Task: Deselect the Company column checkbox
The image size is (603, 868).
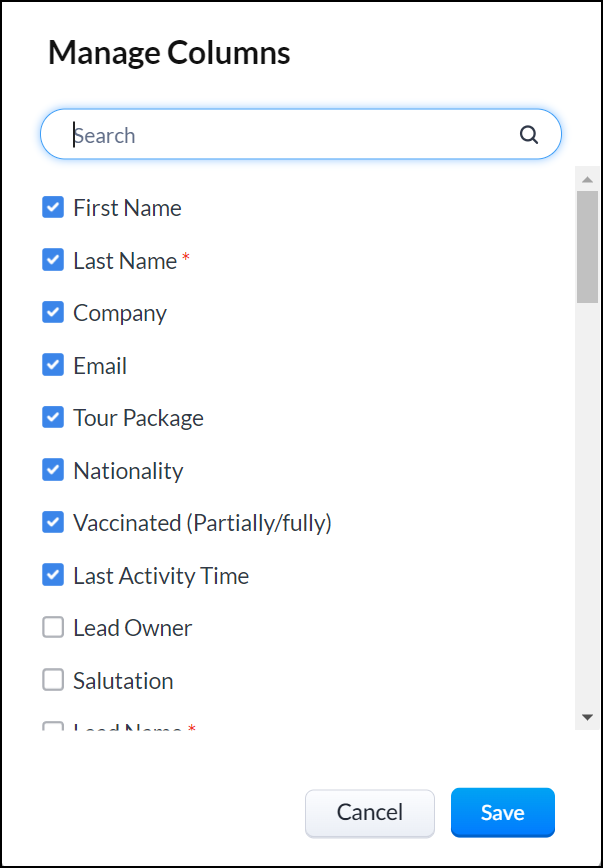Action: point(53,312)
